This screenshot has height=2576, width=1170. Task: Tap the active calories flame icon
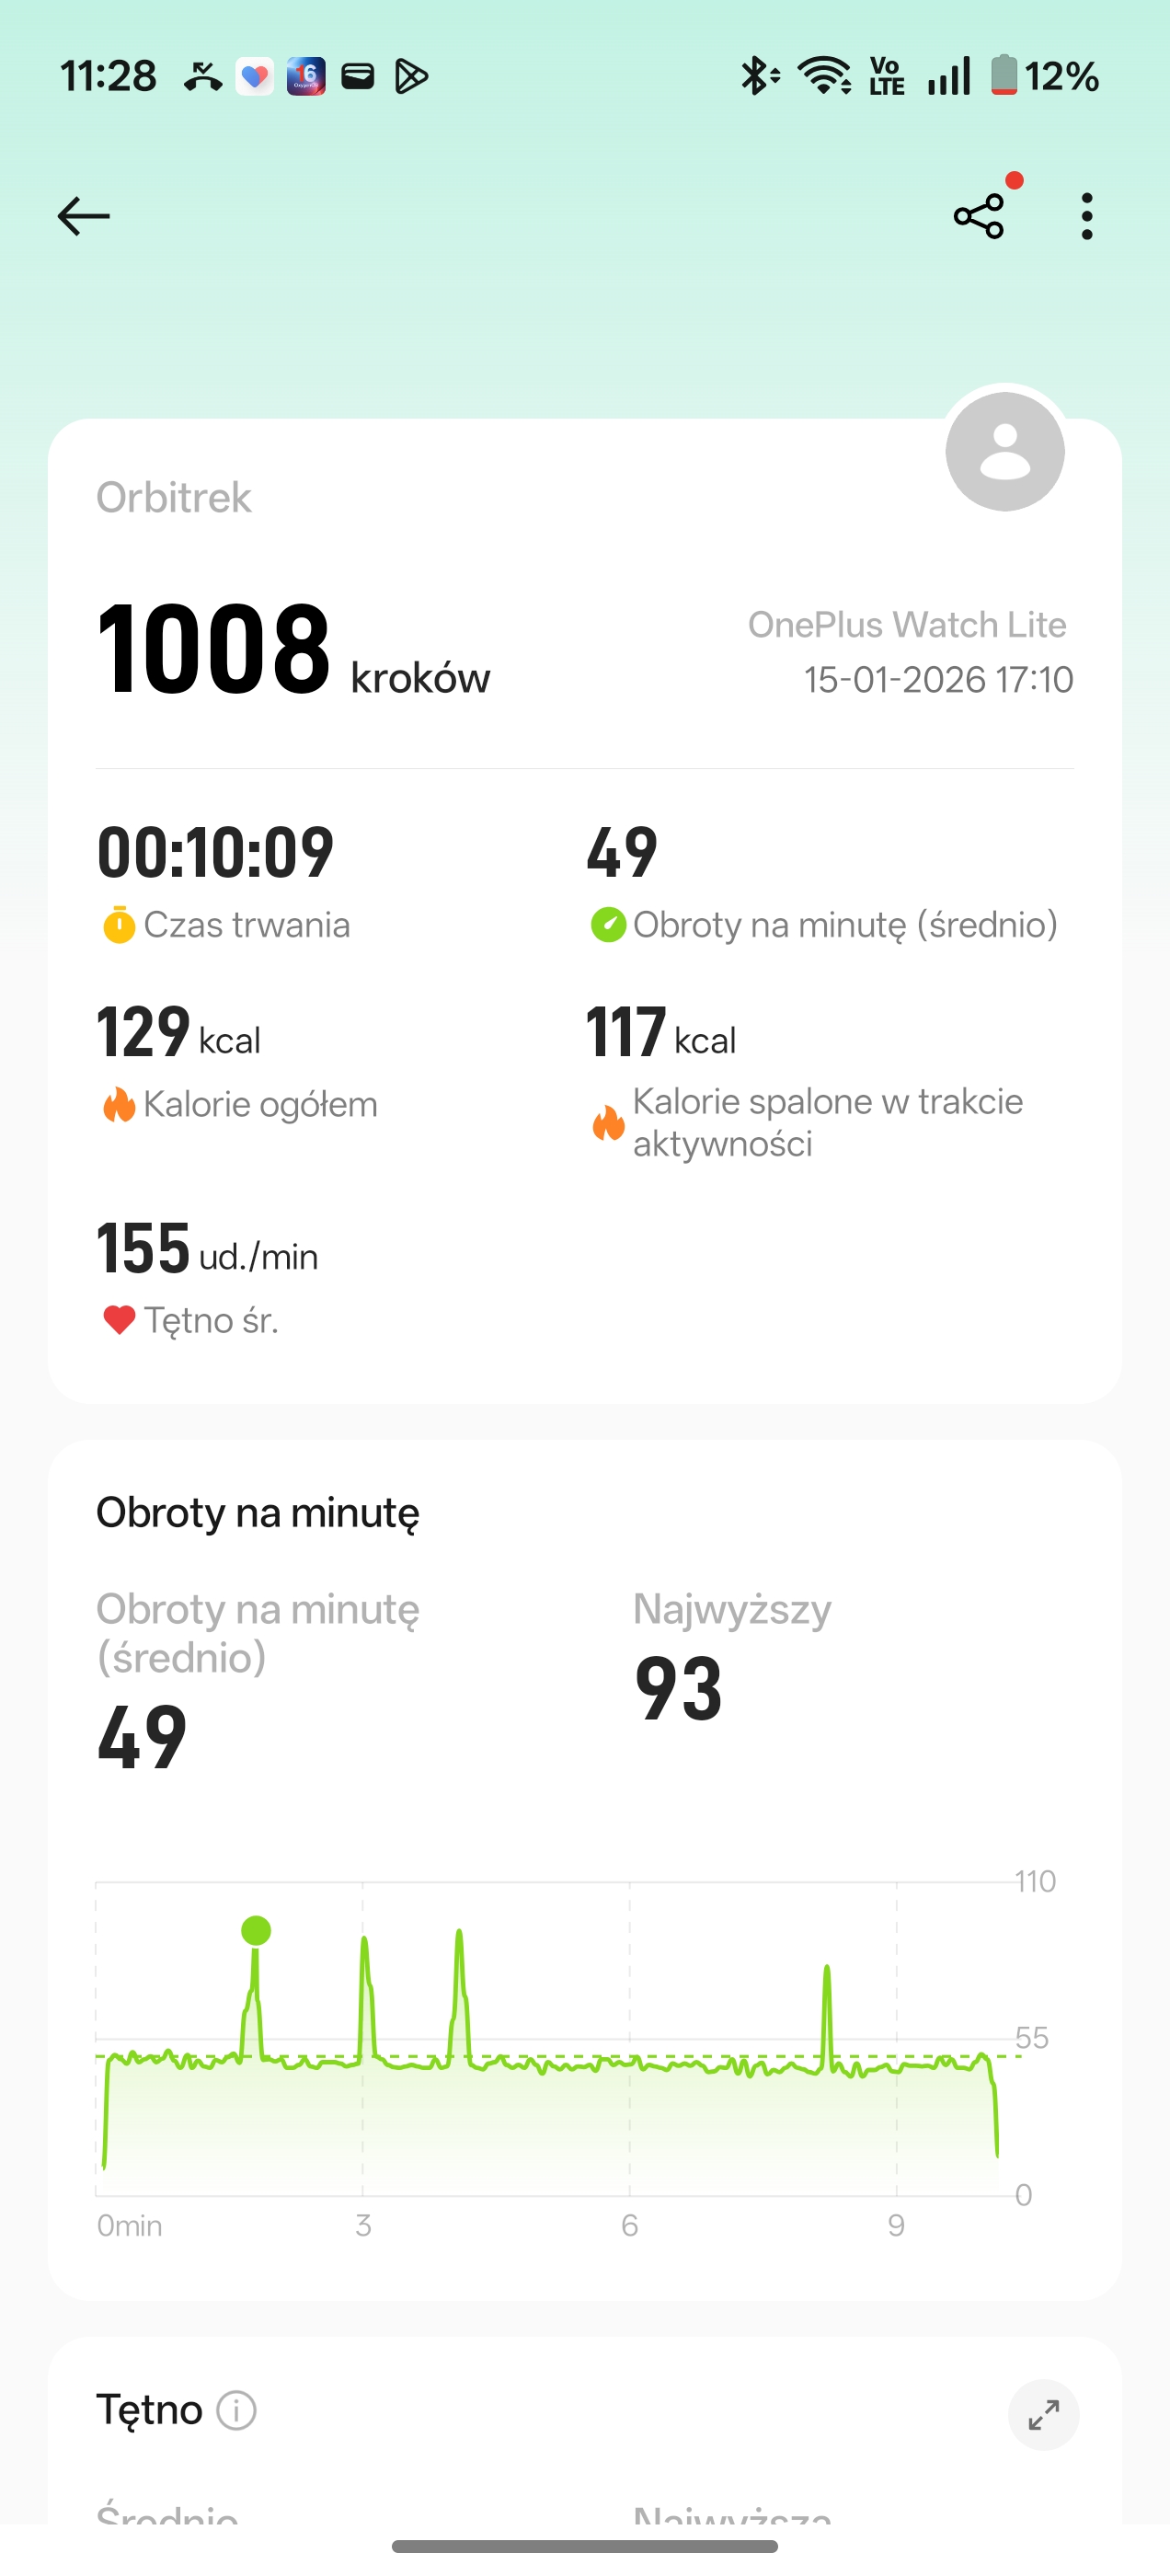click(608, 1122)
